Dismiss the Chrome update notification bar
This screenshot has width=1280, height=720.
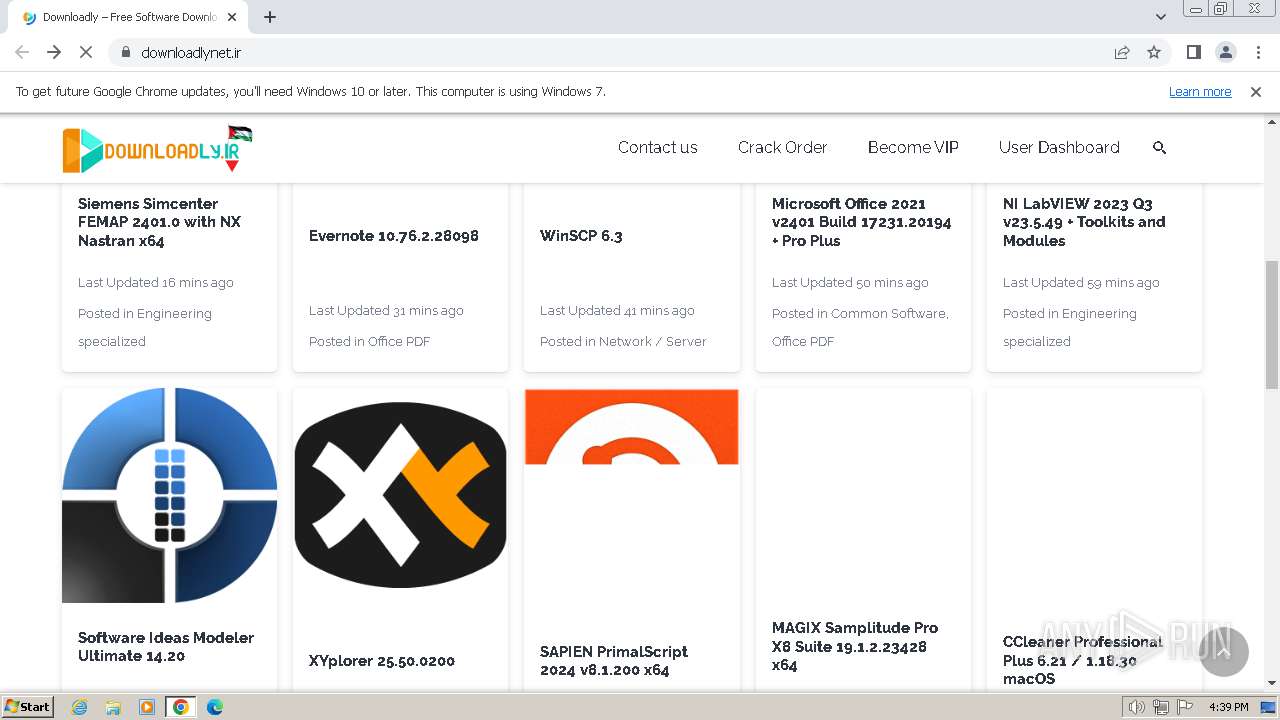click(x=1256, y=91)
